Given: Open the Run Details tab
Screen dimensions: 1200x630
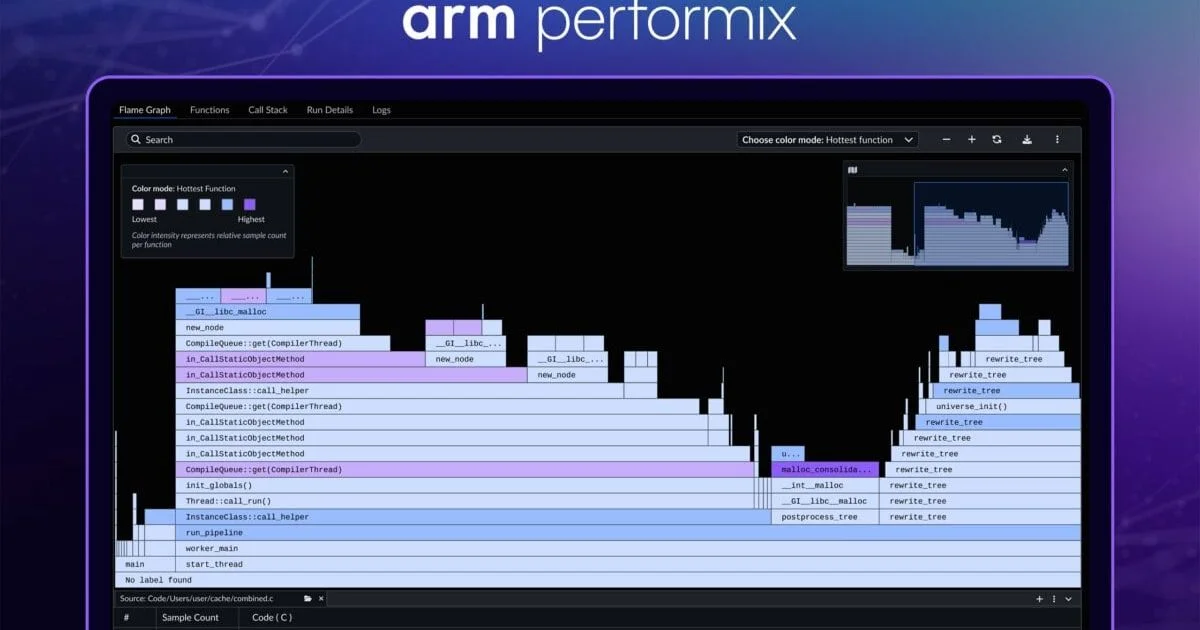Looking at the screenshot, I should (x=330, y=110).
